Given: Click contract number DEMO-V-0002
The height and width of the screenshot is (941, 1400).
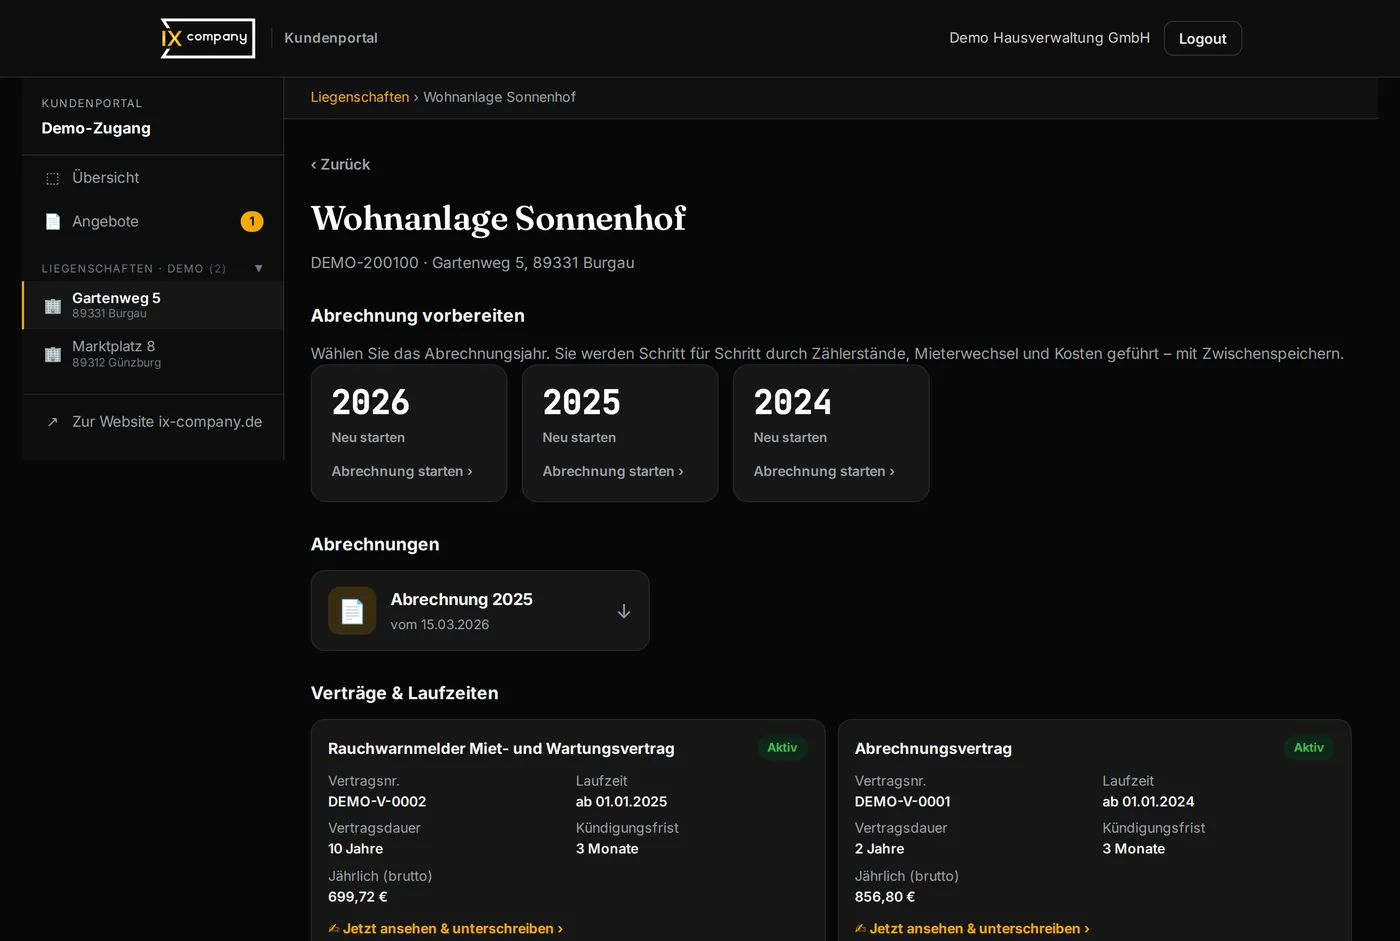Looking at the screenshot, I should pyautogui.click(x=377, y=802).
